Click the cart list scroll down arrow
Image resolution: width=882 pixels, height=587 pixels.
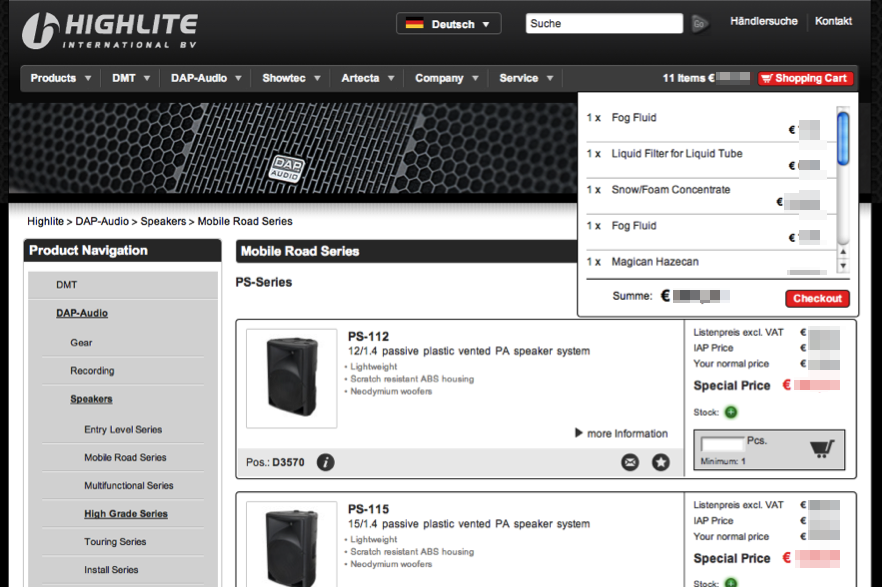[843, 265]
